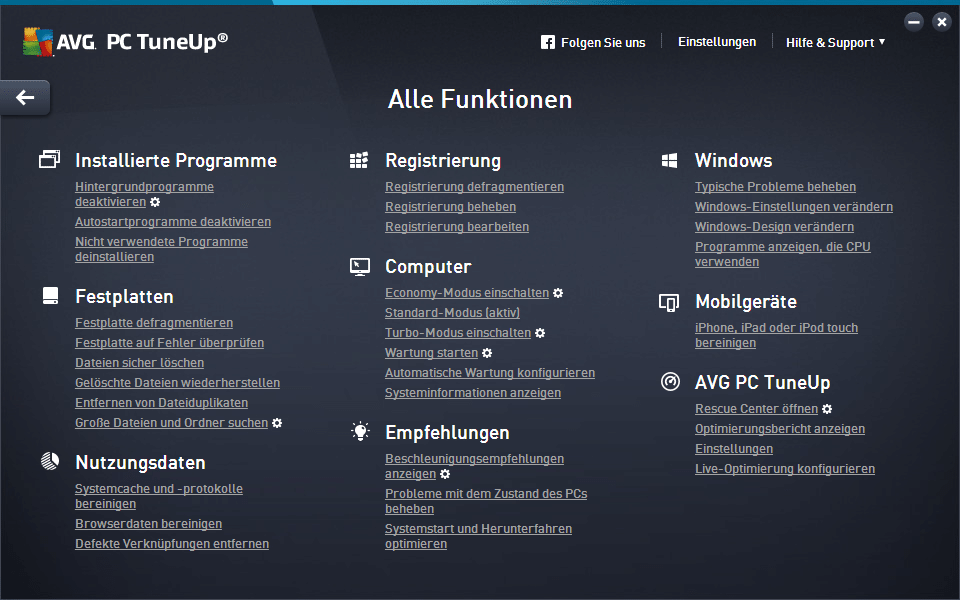960x600 pixels.
Task: Click the Windows logo icon
Action: (x=670, y=161)
